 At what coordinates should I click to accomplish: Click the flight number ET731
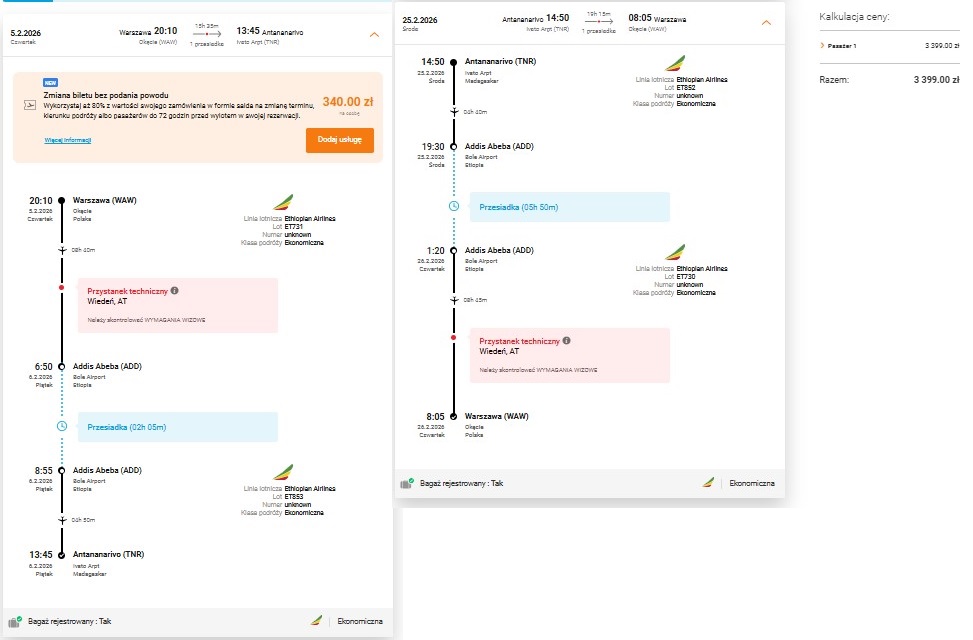pyautogui.click(x=294, y=227)
